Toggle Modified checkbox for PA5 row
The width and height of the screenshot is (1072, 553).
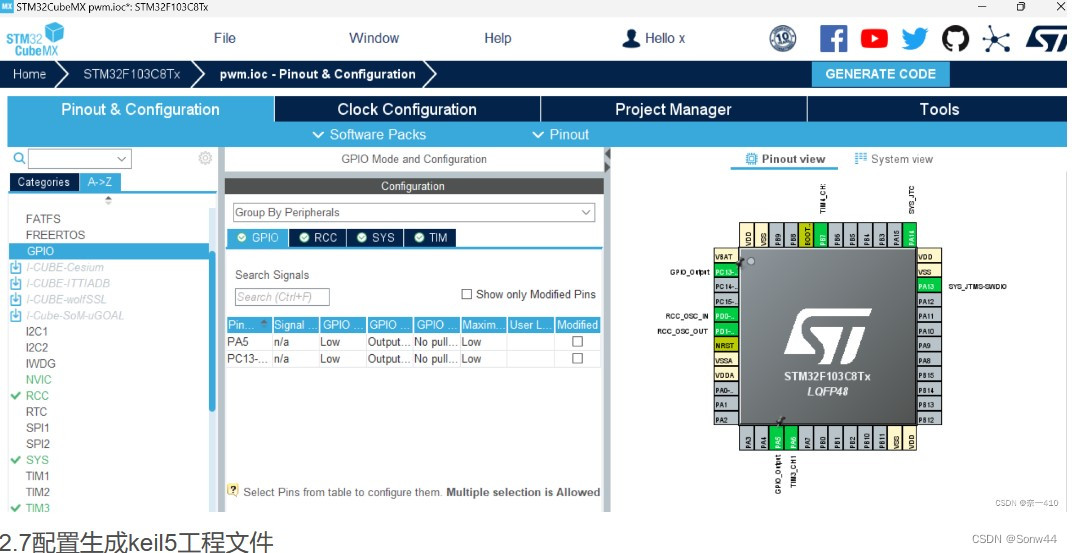pyautogui.click(x=578, y=341)
